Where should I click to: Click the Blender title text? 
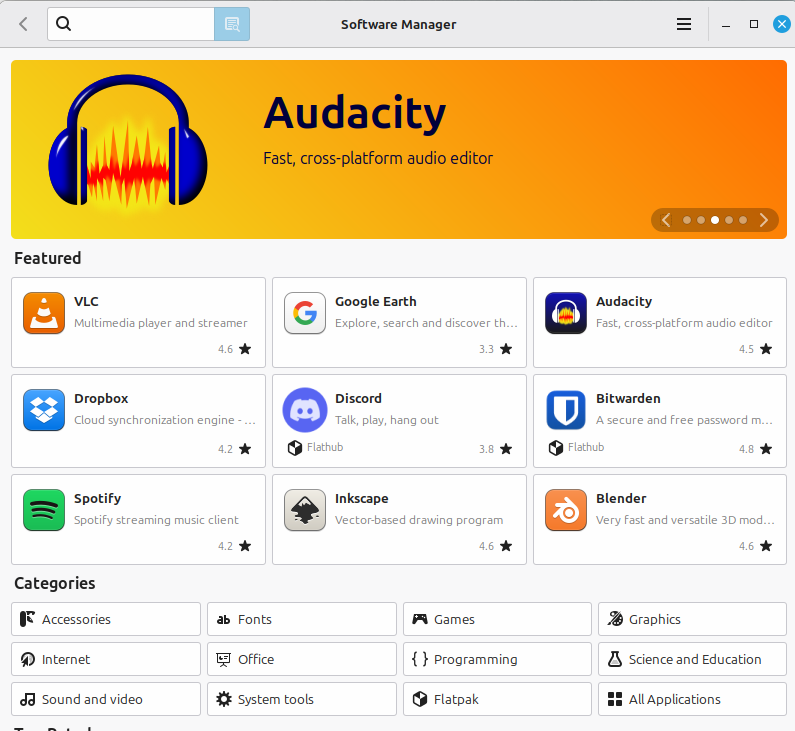[621, 498]
